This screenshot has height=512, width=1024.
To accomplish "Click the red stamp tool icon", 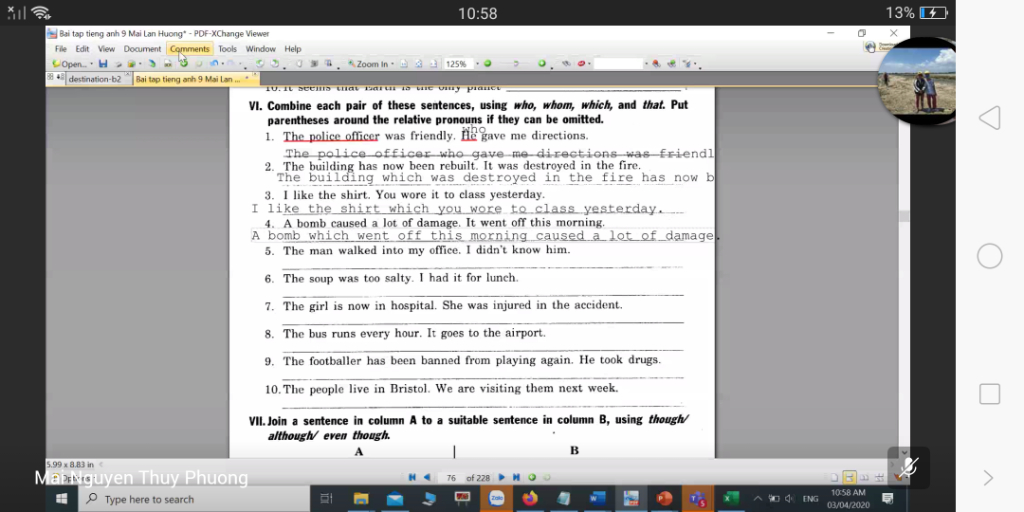I will (x=581, y=64).
